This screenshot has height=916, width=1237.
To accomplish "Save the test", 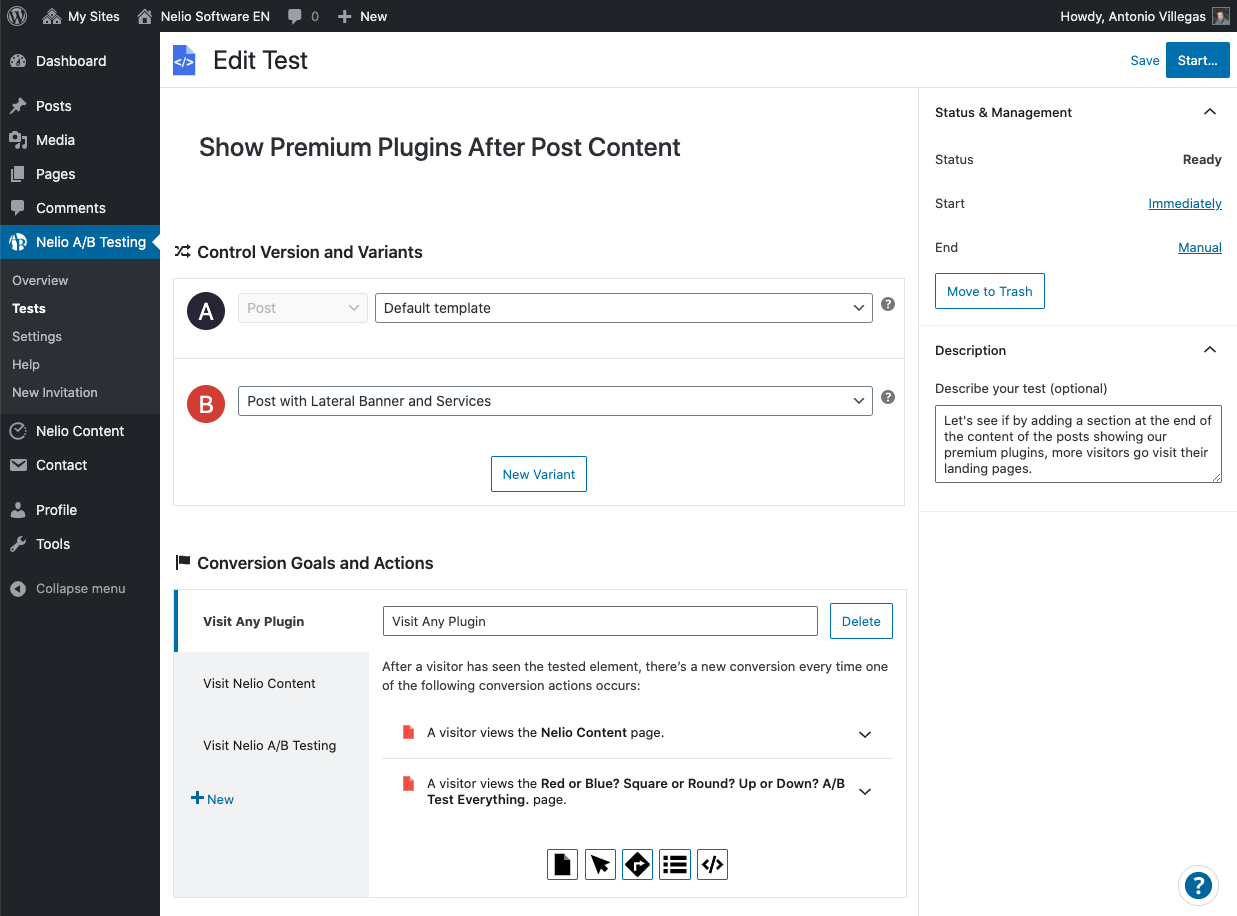I will (x=1145, y=60).
